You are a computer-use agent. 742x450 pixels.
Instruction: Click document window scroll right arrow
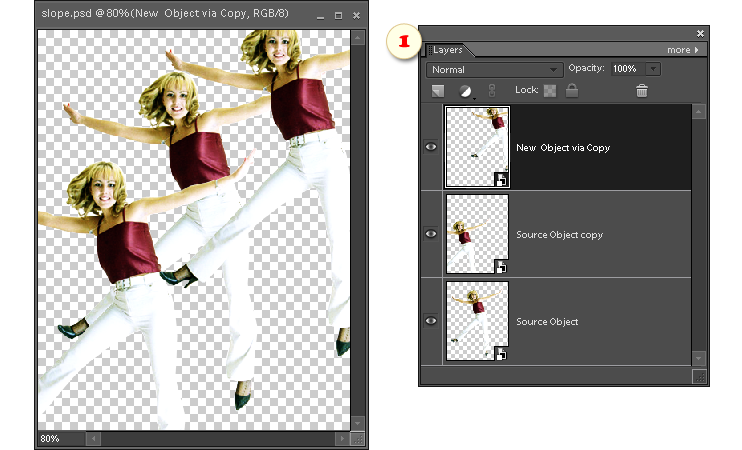[343, 439]
